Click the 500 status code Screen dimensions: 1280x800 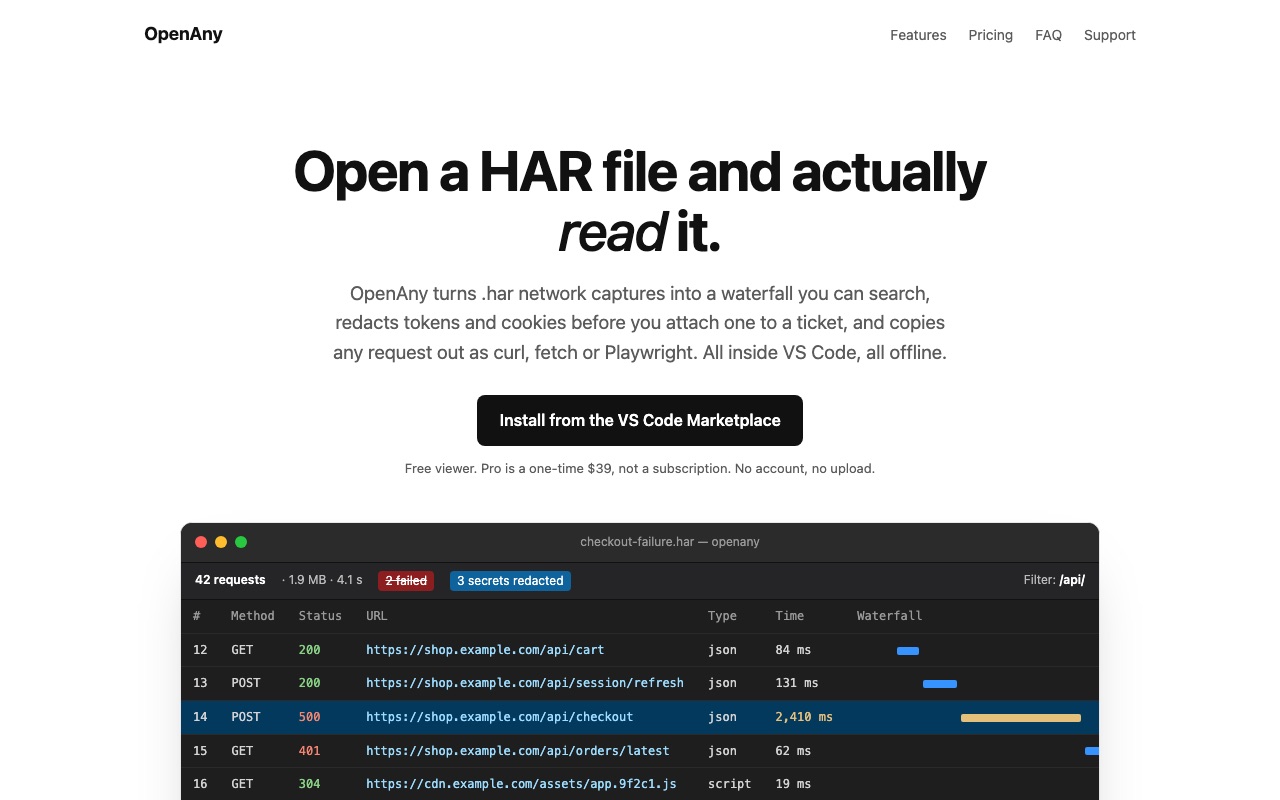pos(309,717)
